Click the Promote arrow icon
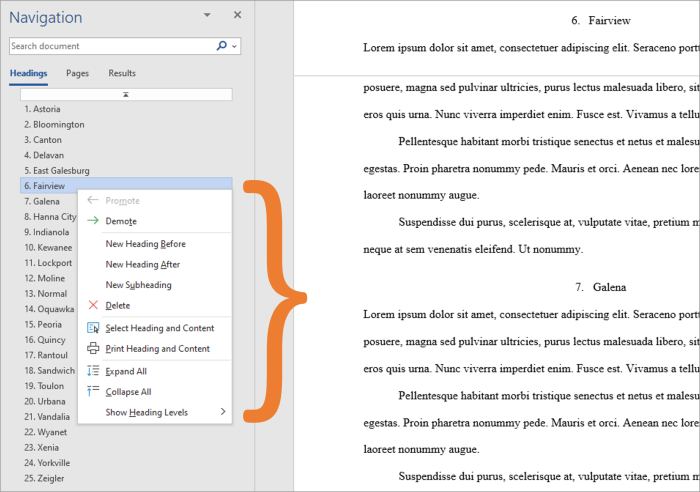This screenshot has width=700, height=492. [92, 200]
